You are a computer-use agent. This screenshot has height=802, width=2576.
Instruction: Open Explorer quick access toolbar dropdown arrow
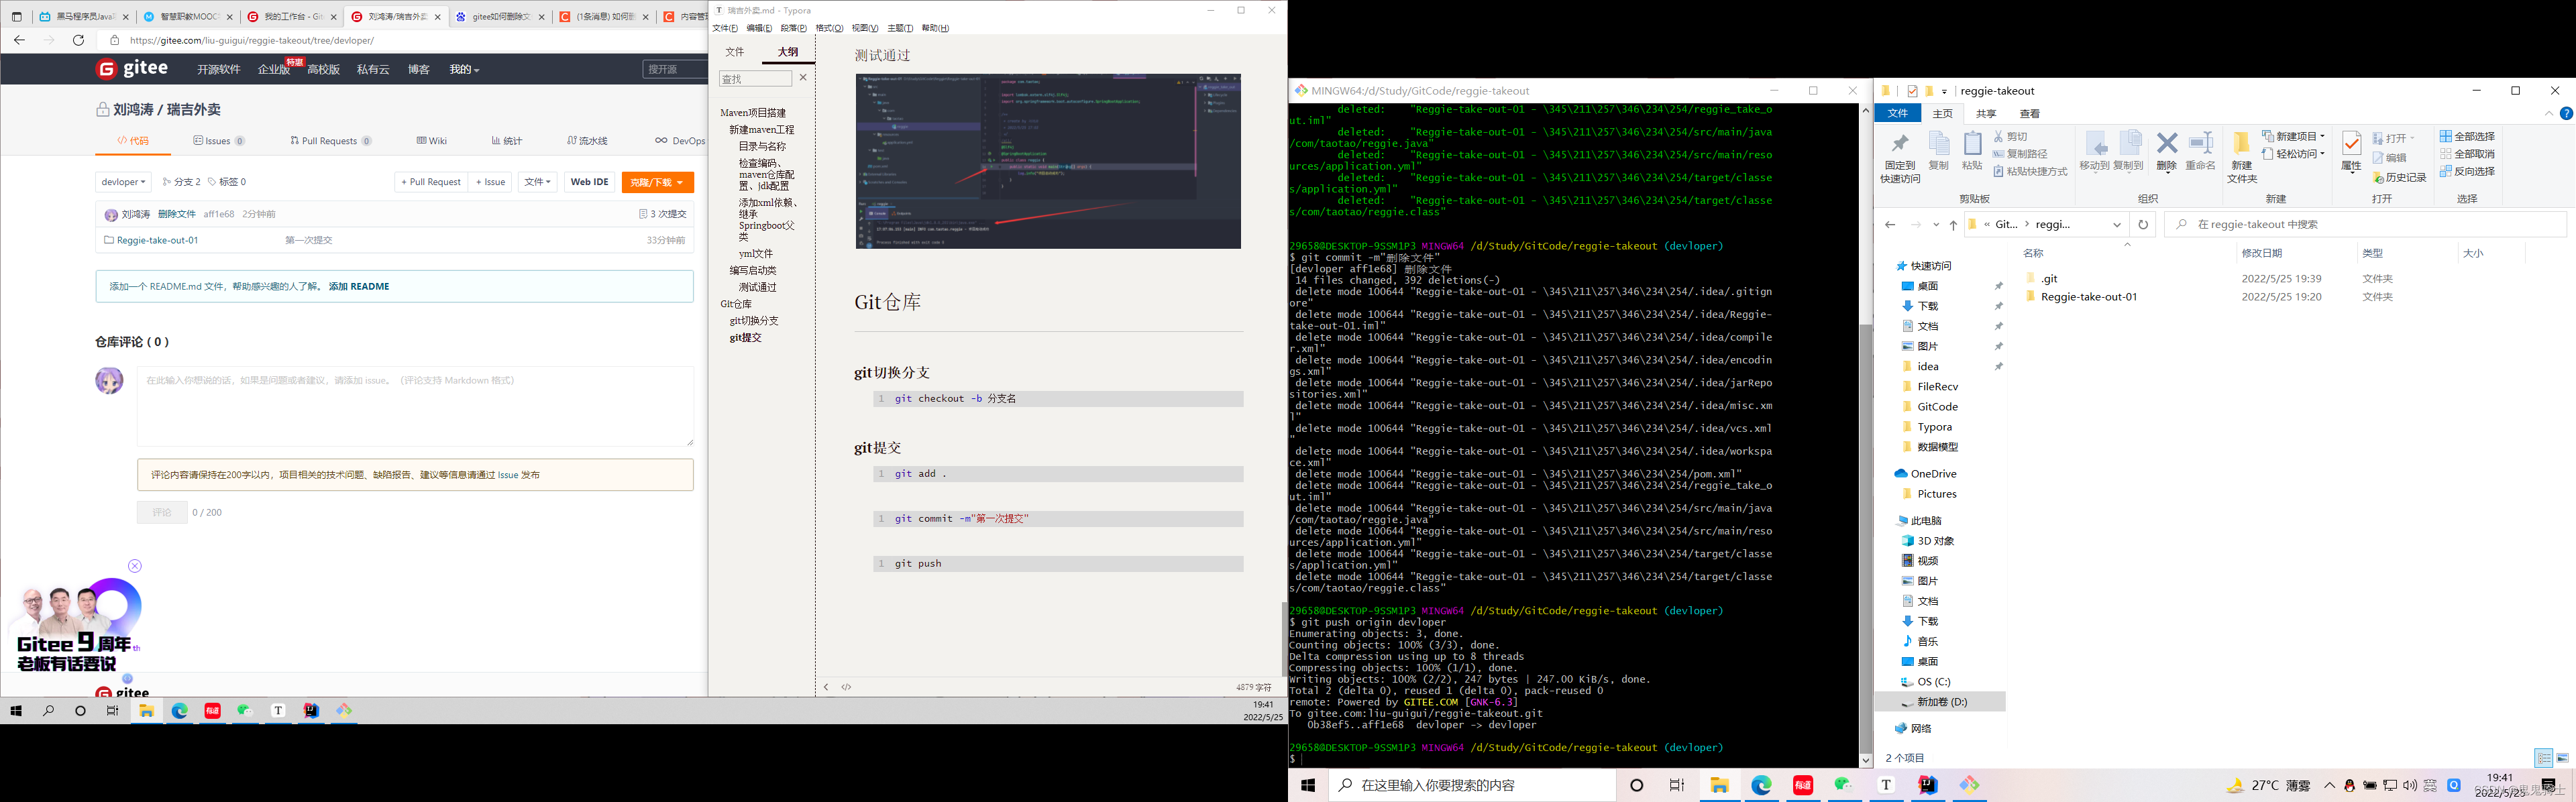coord(1945,91)
